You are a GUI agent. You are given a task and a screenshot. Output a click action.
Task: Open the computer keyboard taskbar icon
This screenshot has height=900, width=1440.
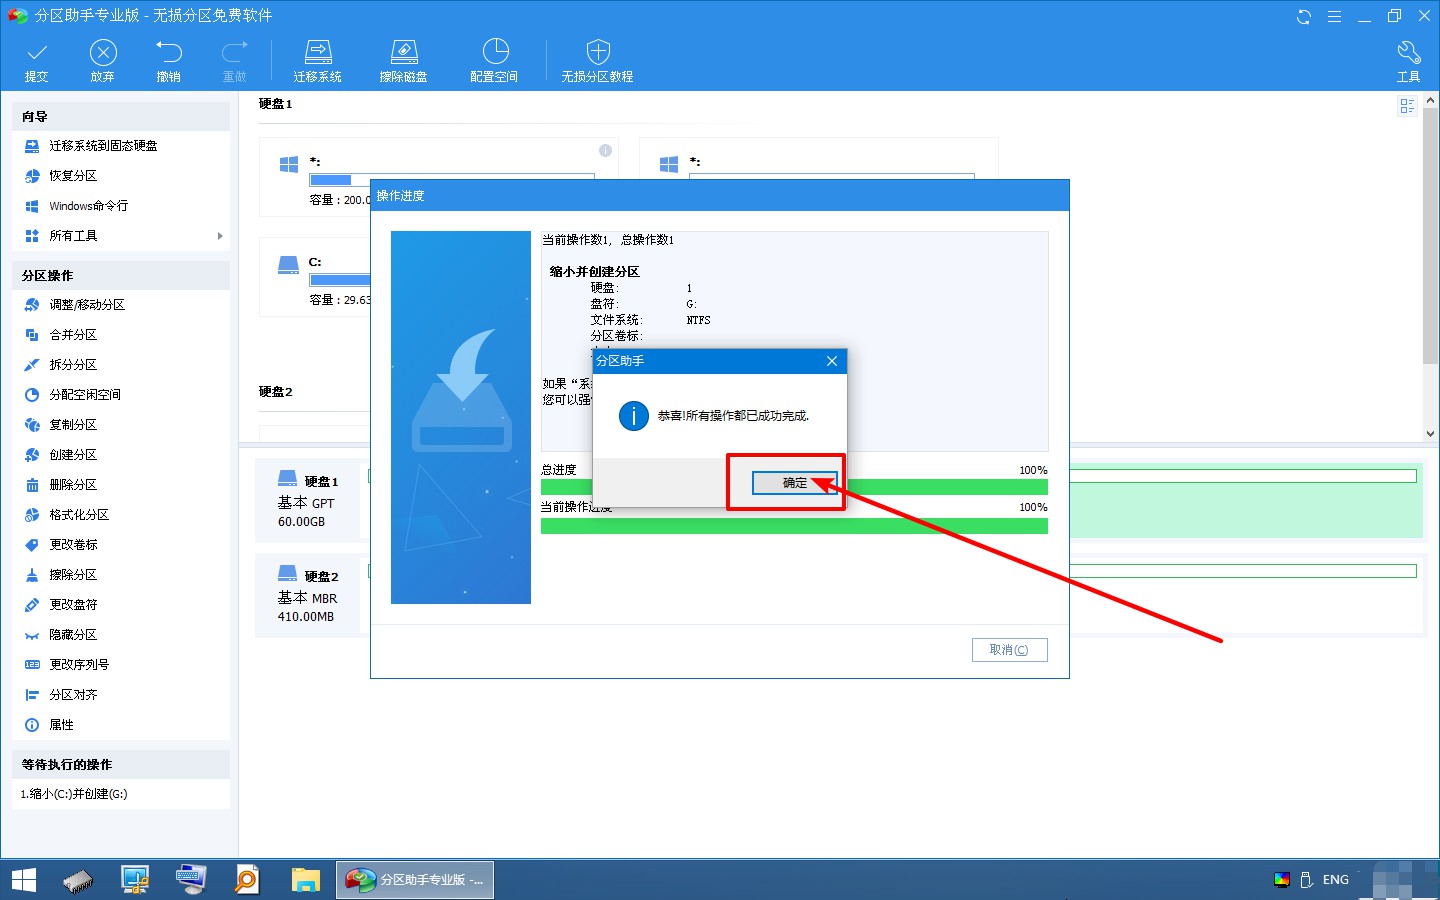click(191, 880)
